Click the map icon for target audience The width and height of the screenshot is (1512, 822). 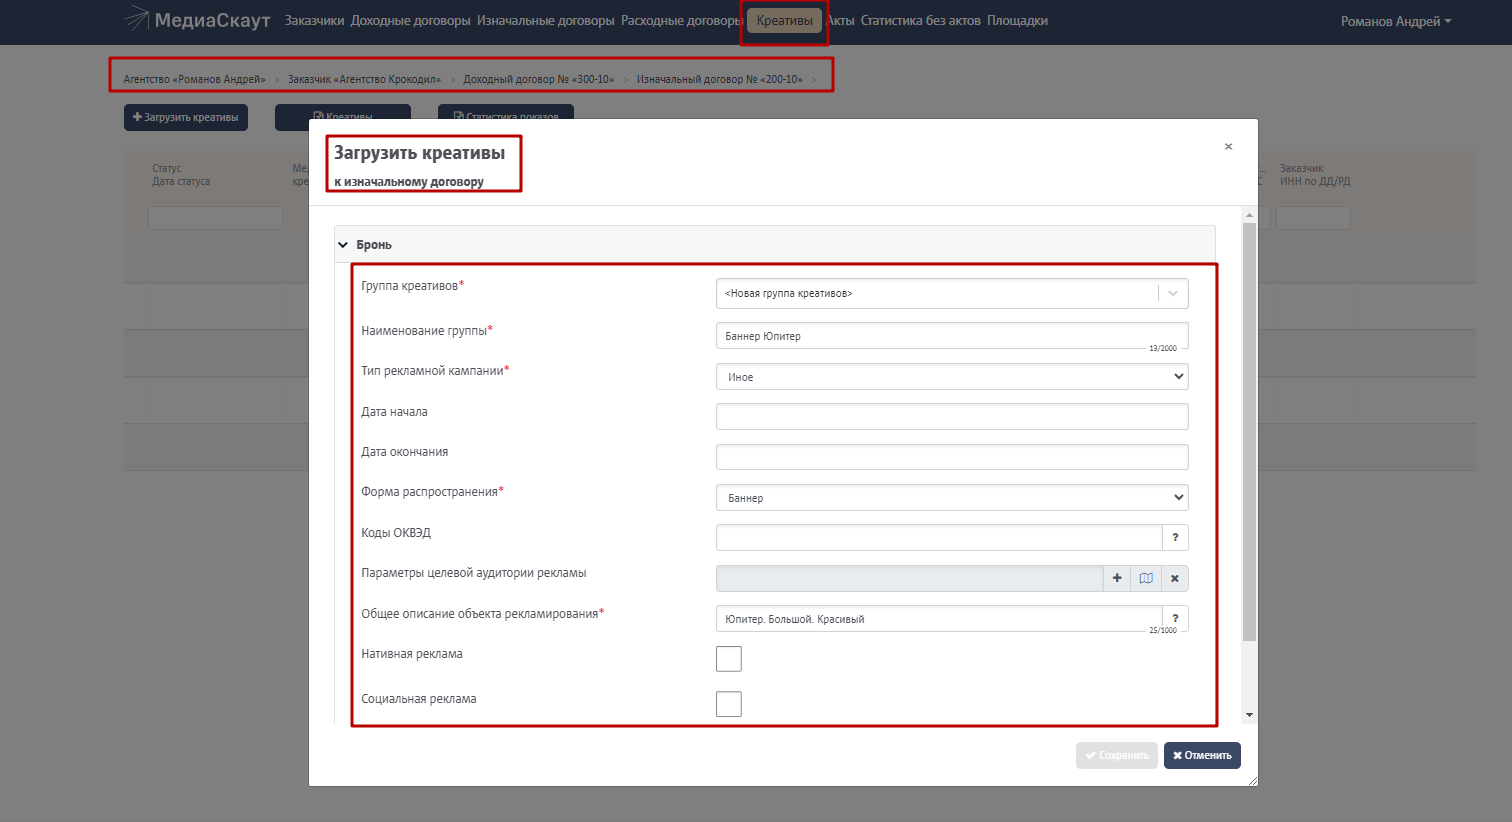click(x=1146, y=578)
